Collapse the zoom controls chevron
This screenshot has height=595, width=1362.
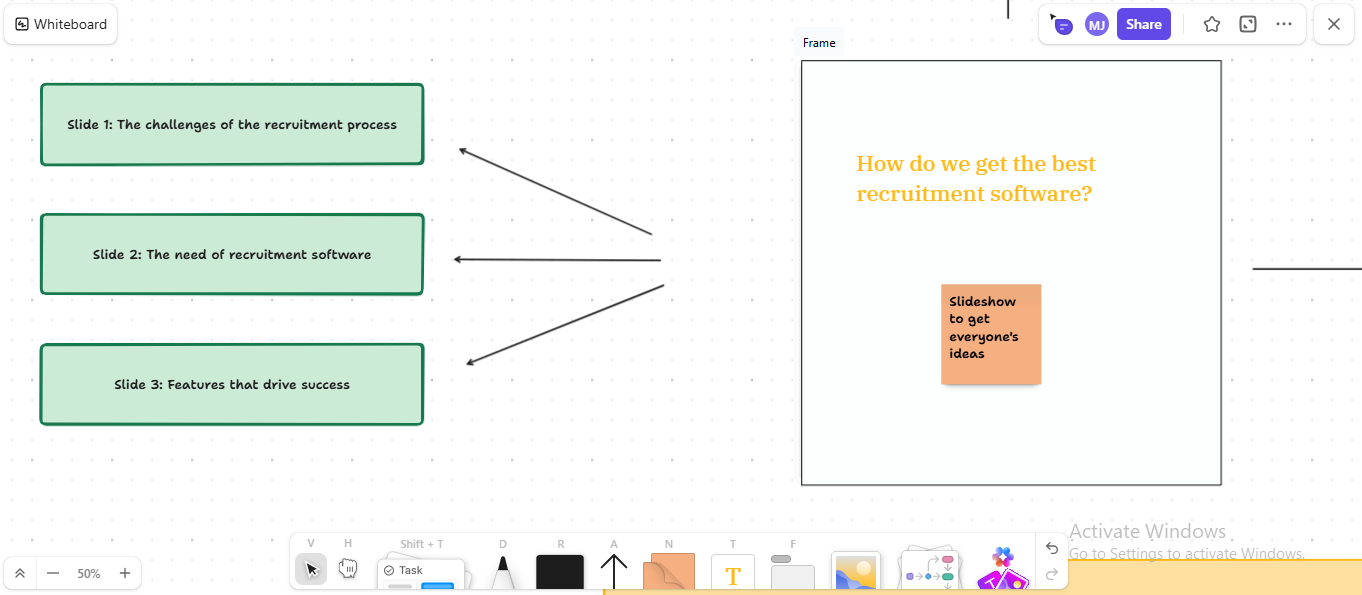tap(20, 573)
